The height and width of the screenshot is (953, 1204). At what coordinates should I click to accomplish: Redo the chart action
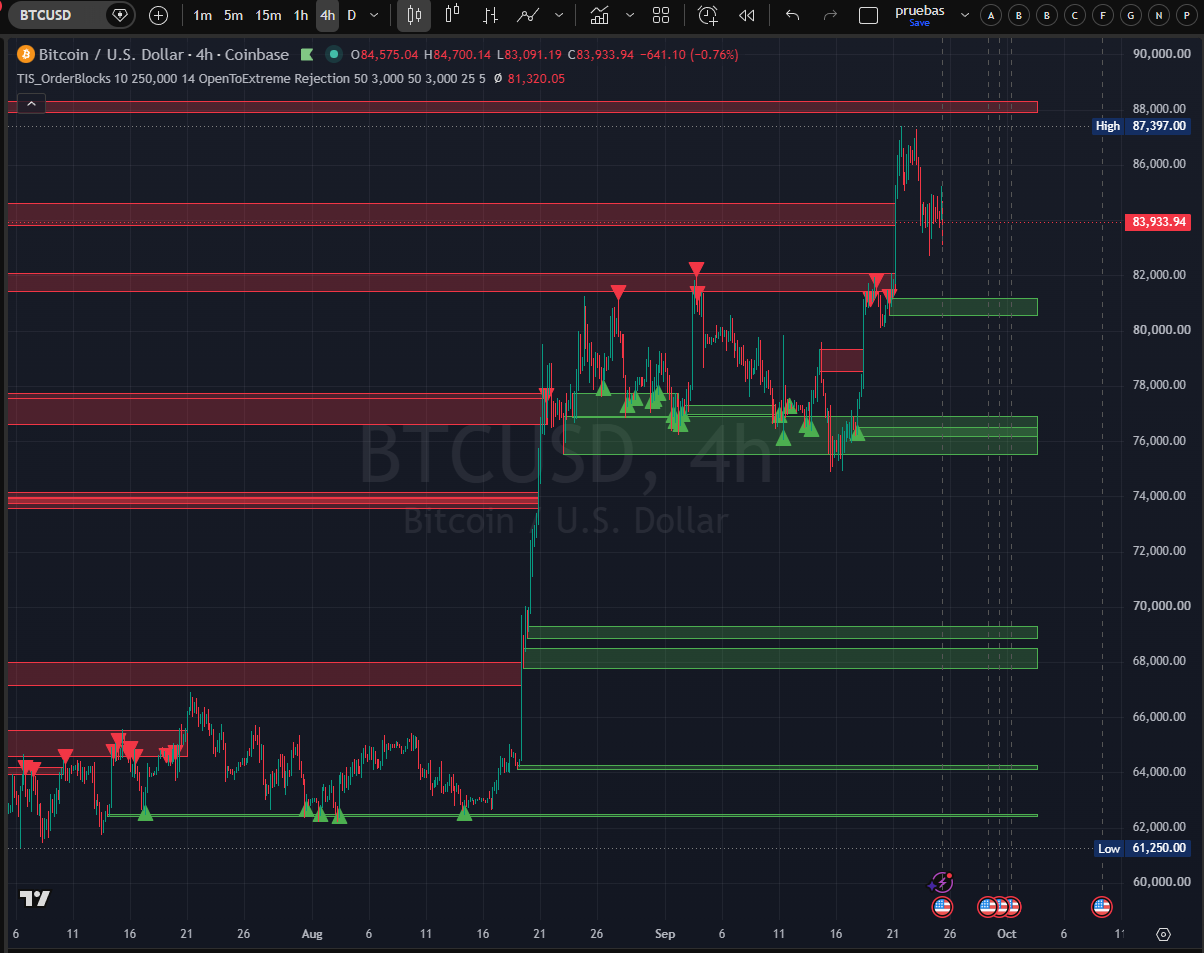pyautogui.click(x=830, y=15)
